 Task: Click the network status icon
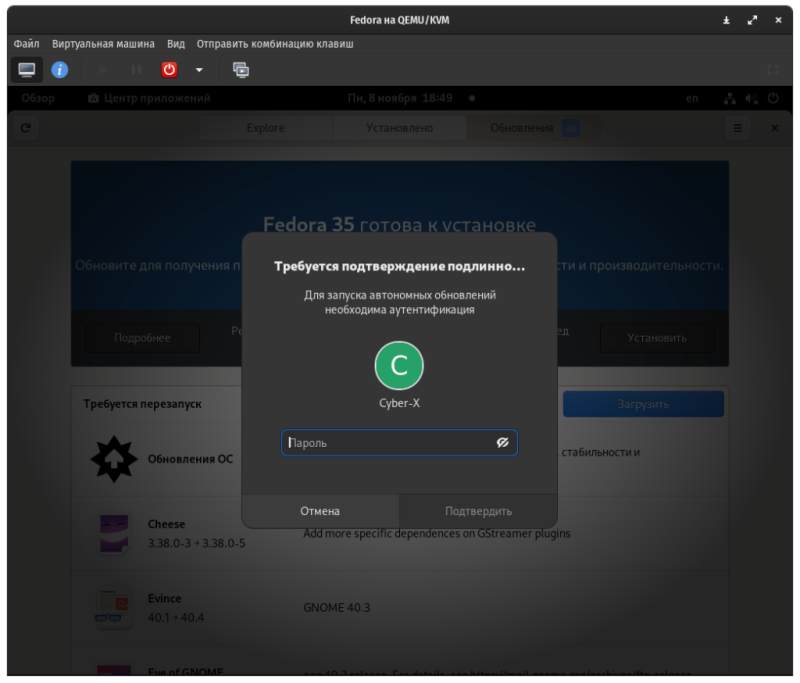pyautogui.click(x=730, y=98)
